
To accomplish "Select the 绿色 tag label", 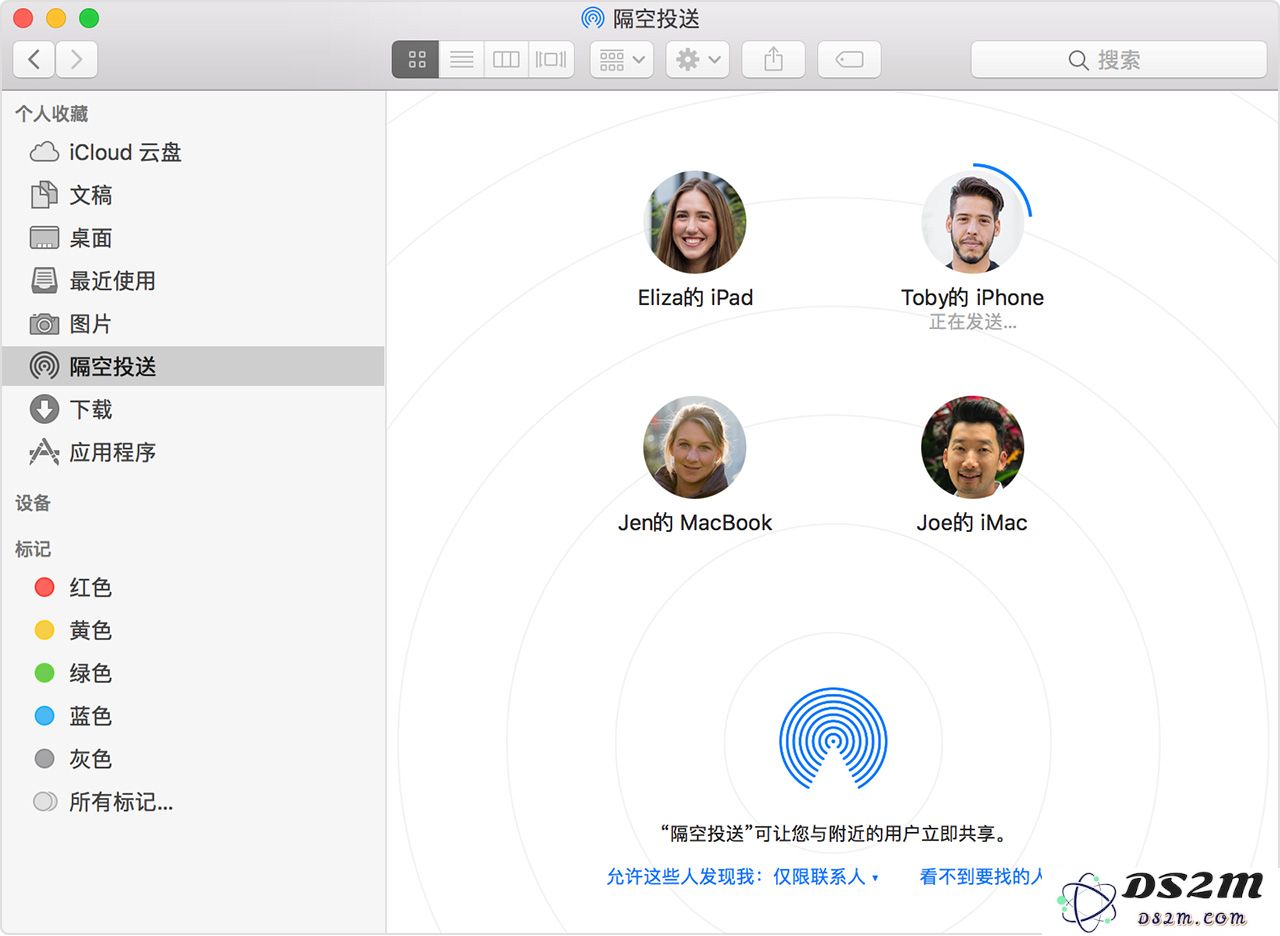I will tap(90, 674).
